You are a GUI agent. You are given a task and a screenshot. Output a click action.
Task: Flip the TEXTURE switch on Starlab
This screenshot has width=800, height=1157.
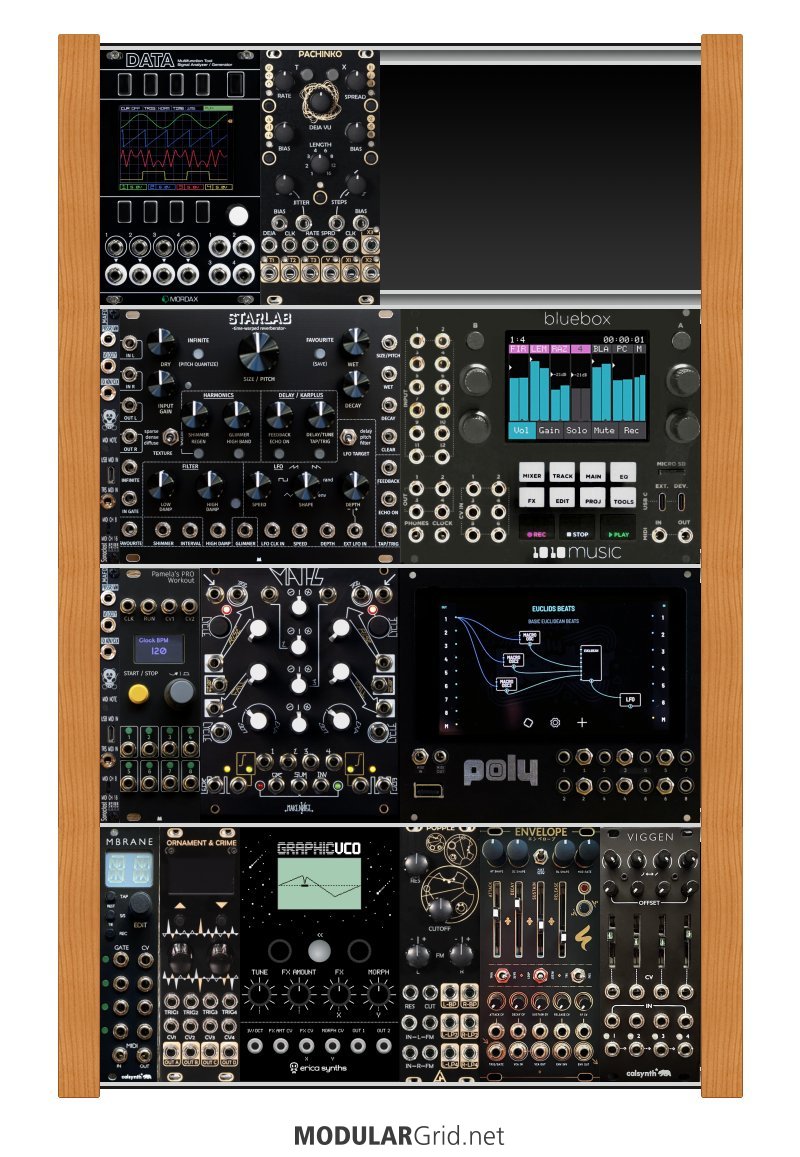pyautogui.click(x=170, y=436)
